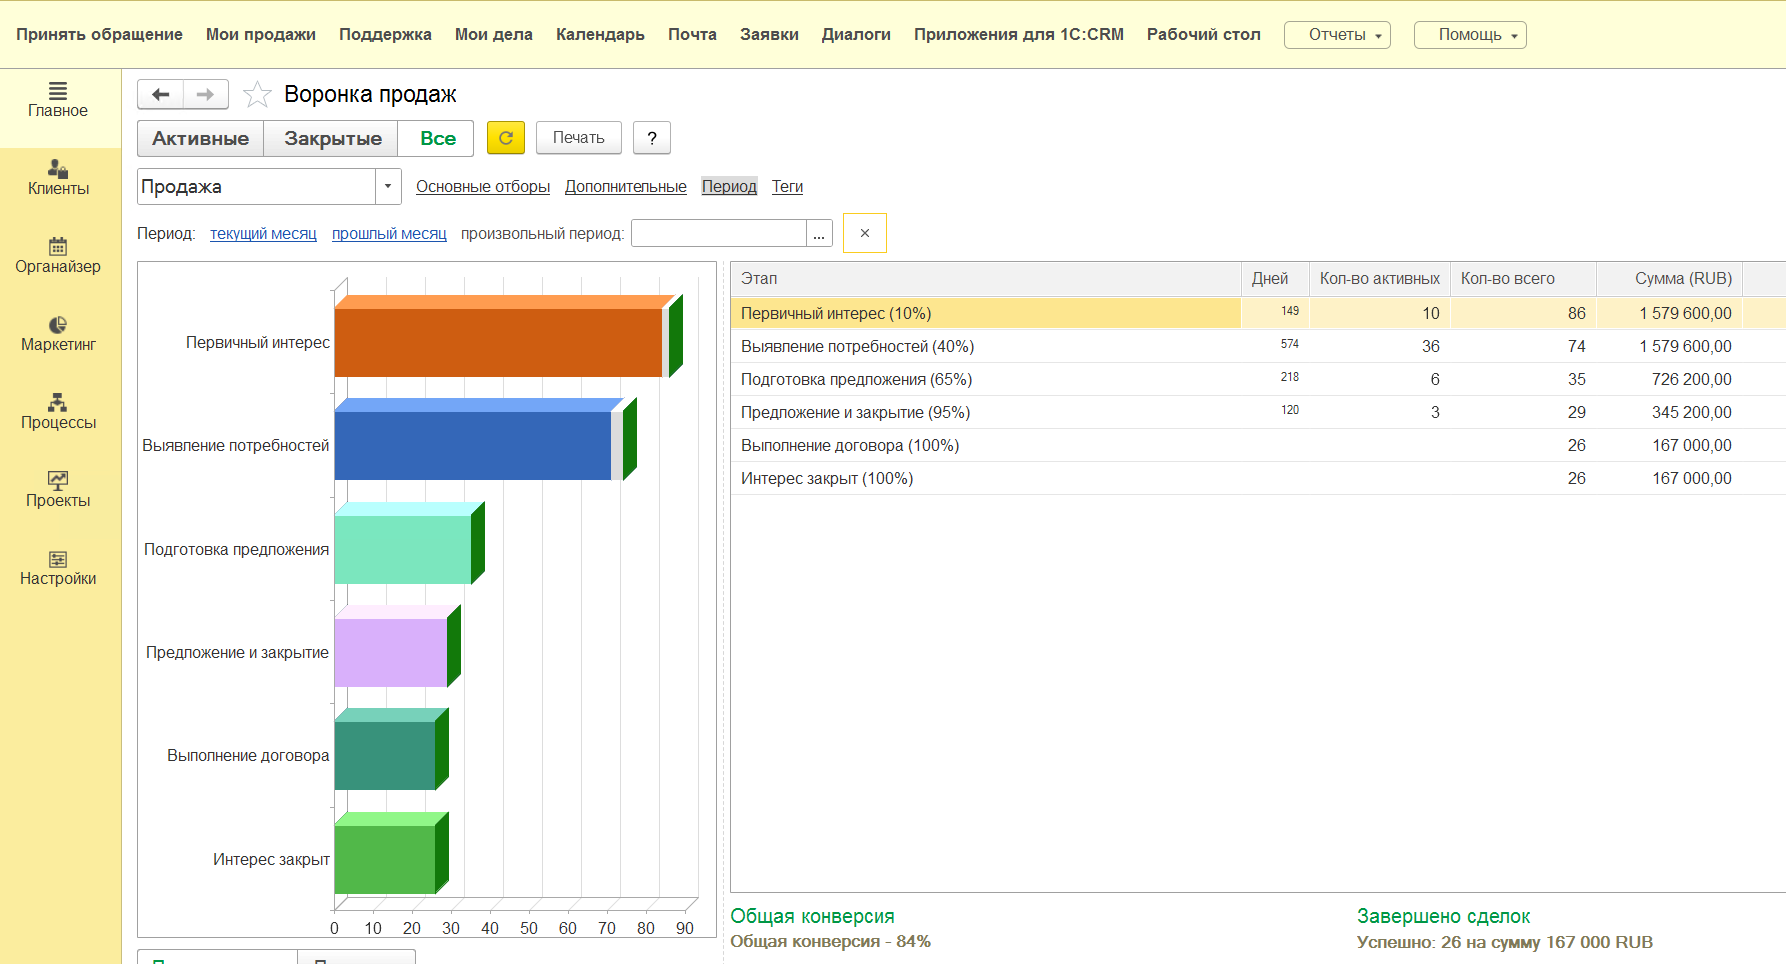Open the Органайзер calendar icon
Viewport: 1786px width, 964px height.
(x=58, y=247)
